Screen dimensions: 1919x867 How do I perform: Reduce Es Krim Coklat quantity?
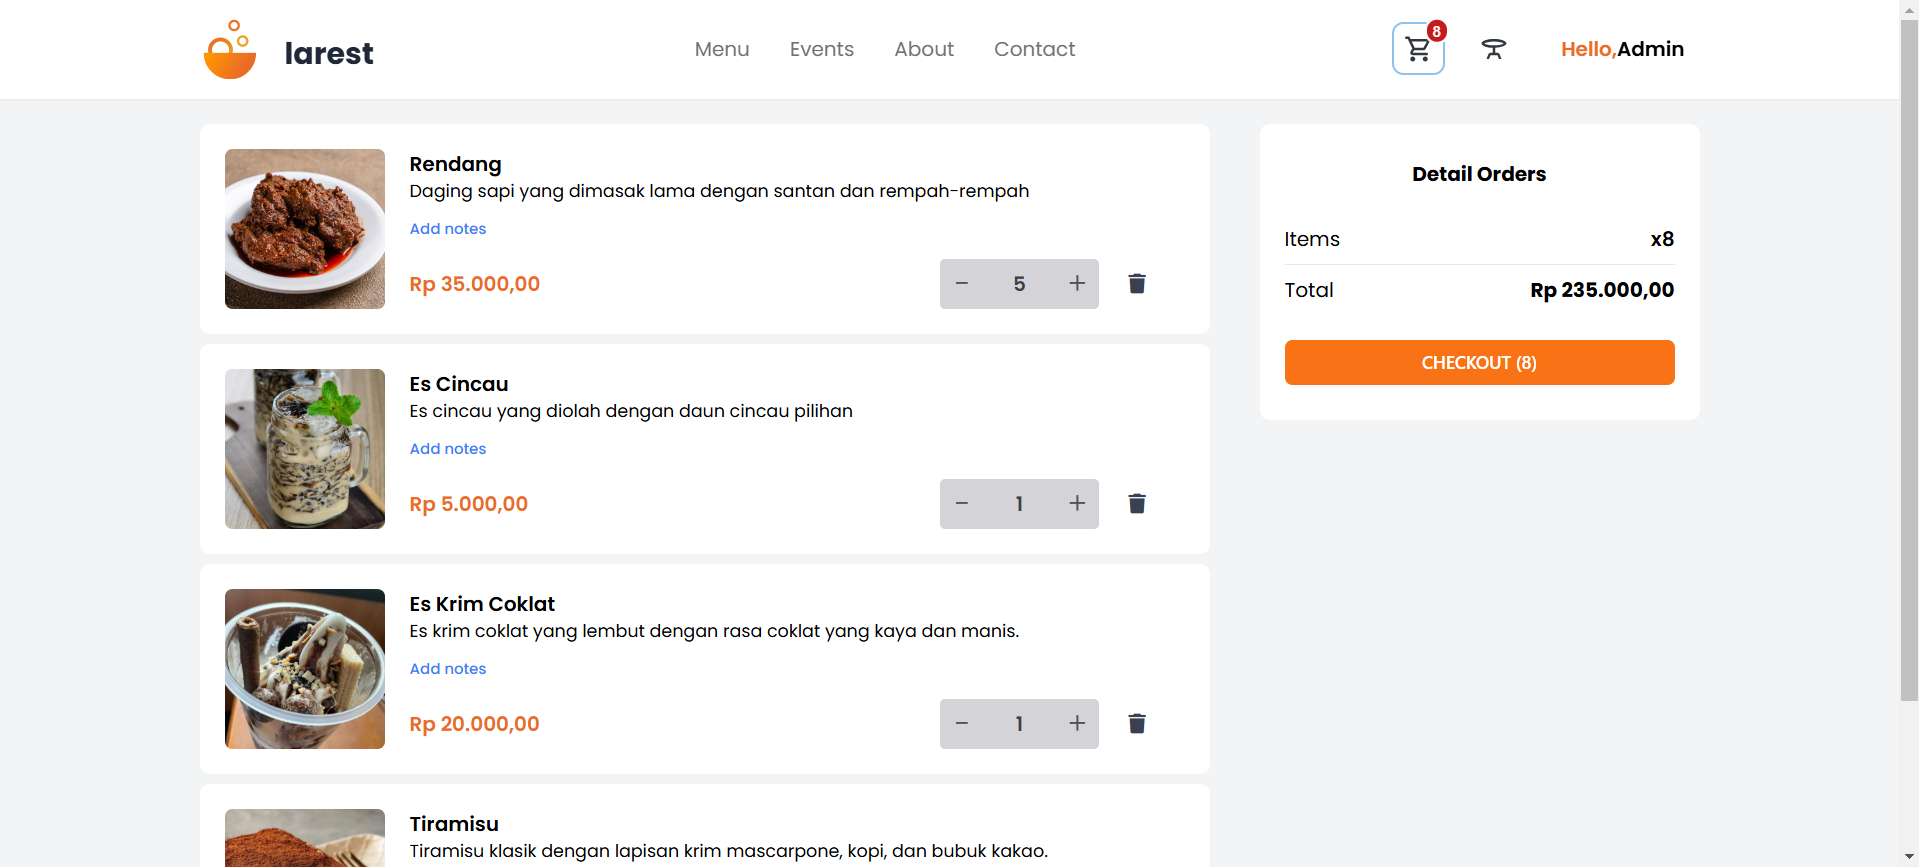(x=962, y=724)
